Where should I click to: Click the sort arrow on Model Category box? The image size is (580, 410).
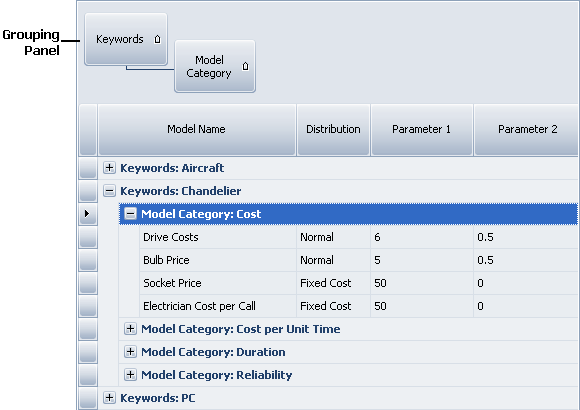click(245, 66)
